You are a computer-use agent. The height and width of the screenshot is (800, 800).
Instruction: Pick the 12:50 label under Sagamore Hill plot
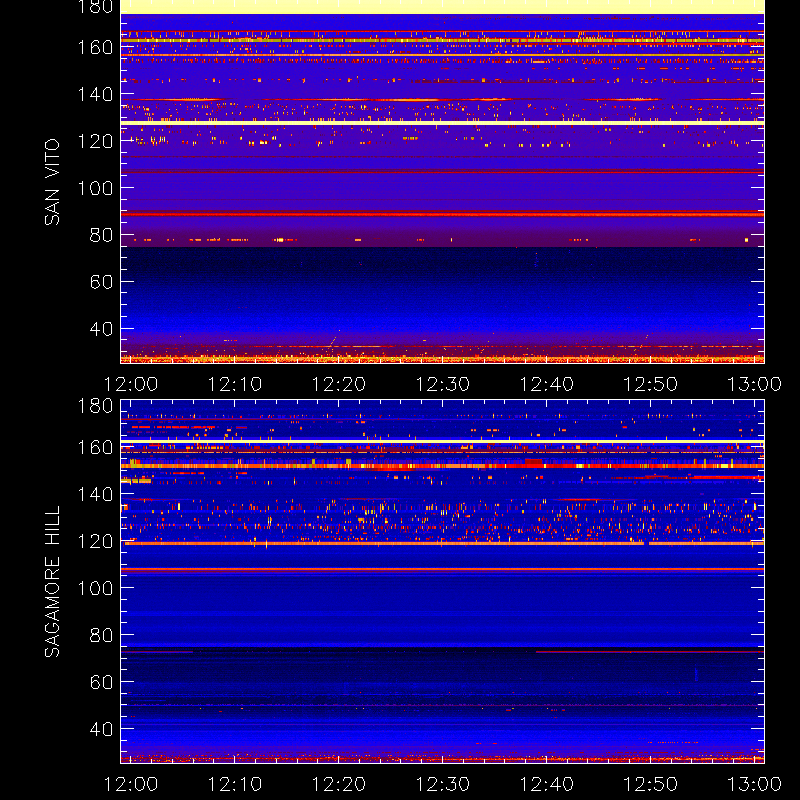651,784
